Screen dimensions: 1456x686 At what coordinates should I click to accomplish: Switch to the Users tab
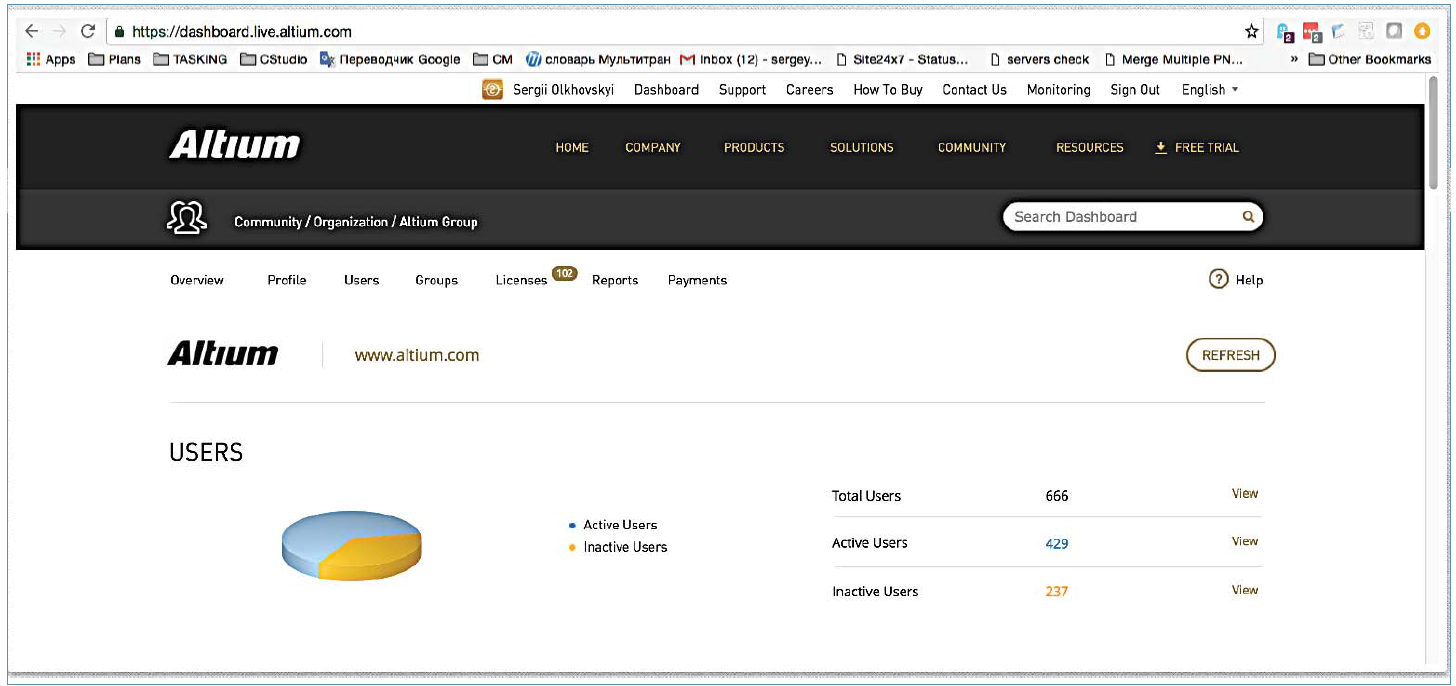(362, 280)
